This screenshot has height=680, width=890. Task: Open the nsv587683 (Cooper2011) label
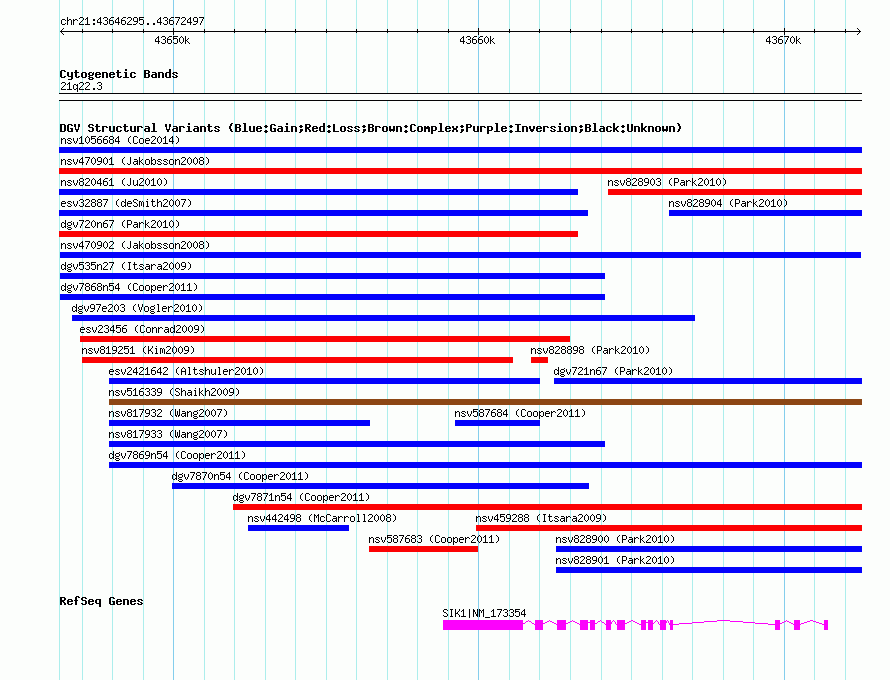click(434, 539)
